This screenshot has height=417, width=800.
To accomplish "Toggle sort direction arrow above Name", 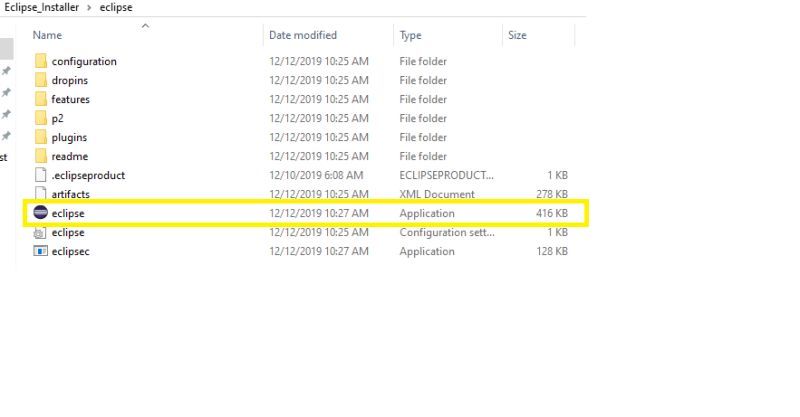I will tap(145, 26).
